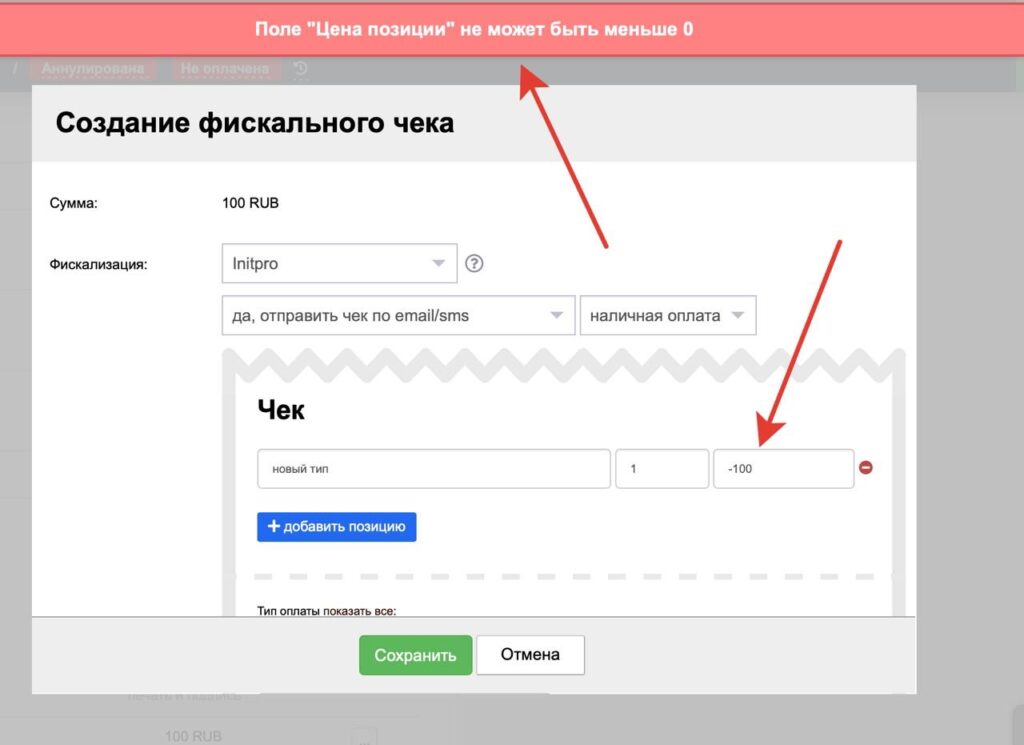
Task: Remove the receipt position with red minus icon
Action: pyautogui.click(x=866, y=467)
